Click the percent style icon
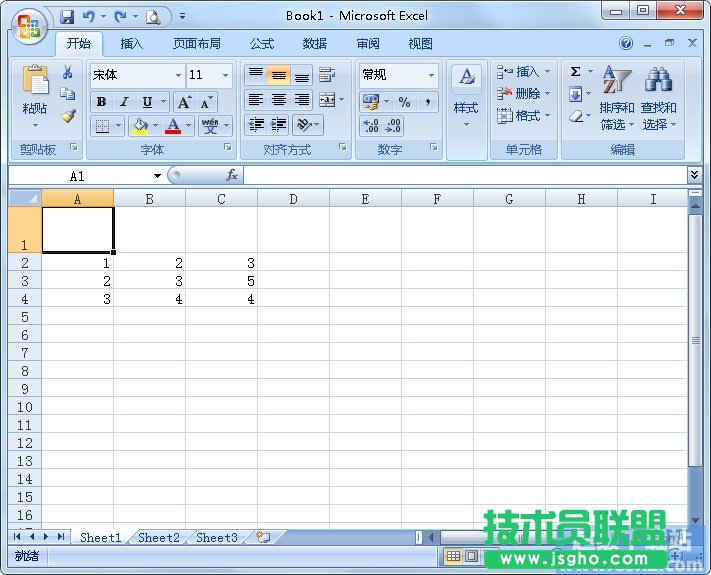Viewport: 711px width, 575px height. click(x=404, y=102)
